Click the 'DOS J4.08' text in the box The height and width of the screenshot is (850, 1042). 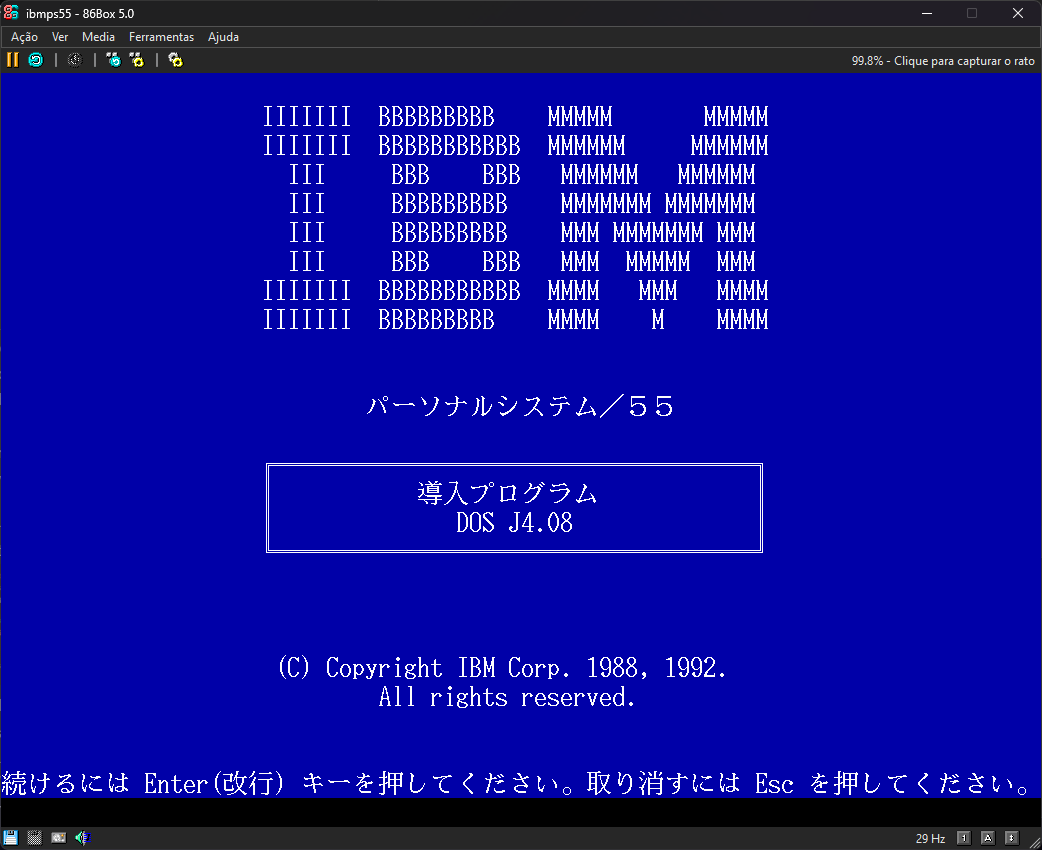(x=514, y=523)
